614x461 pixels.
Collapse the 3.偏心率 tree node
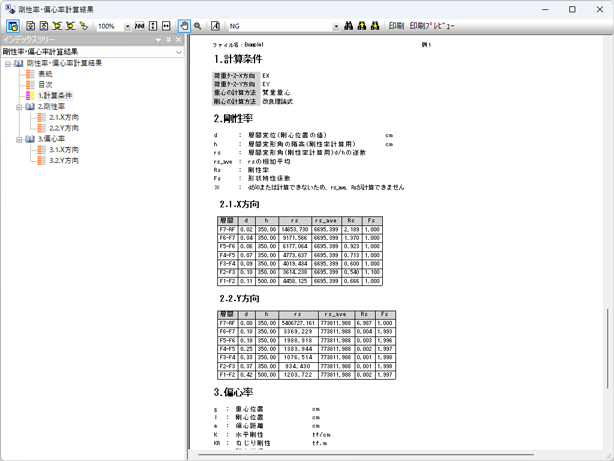(19, 139)
